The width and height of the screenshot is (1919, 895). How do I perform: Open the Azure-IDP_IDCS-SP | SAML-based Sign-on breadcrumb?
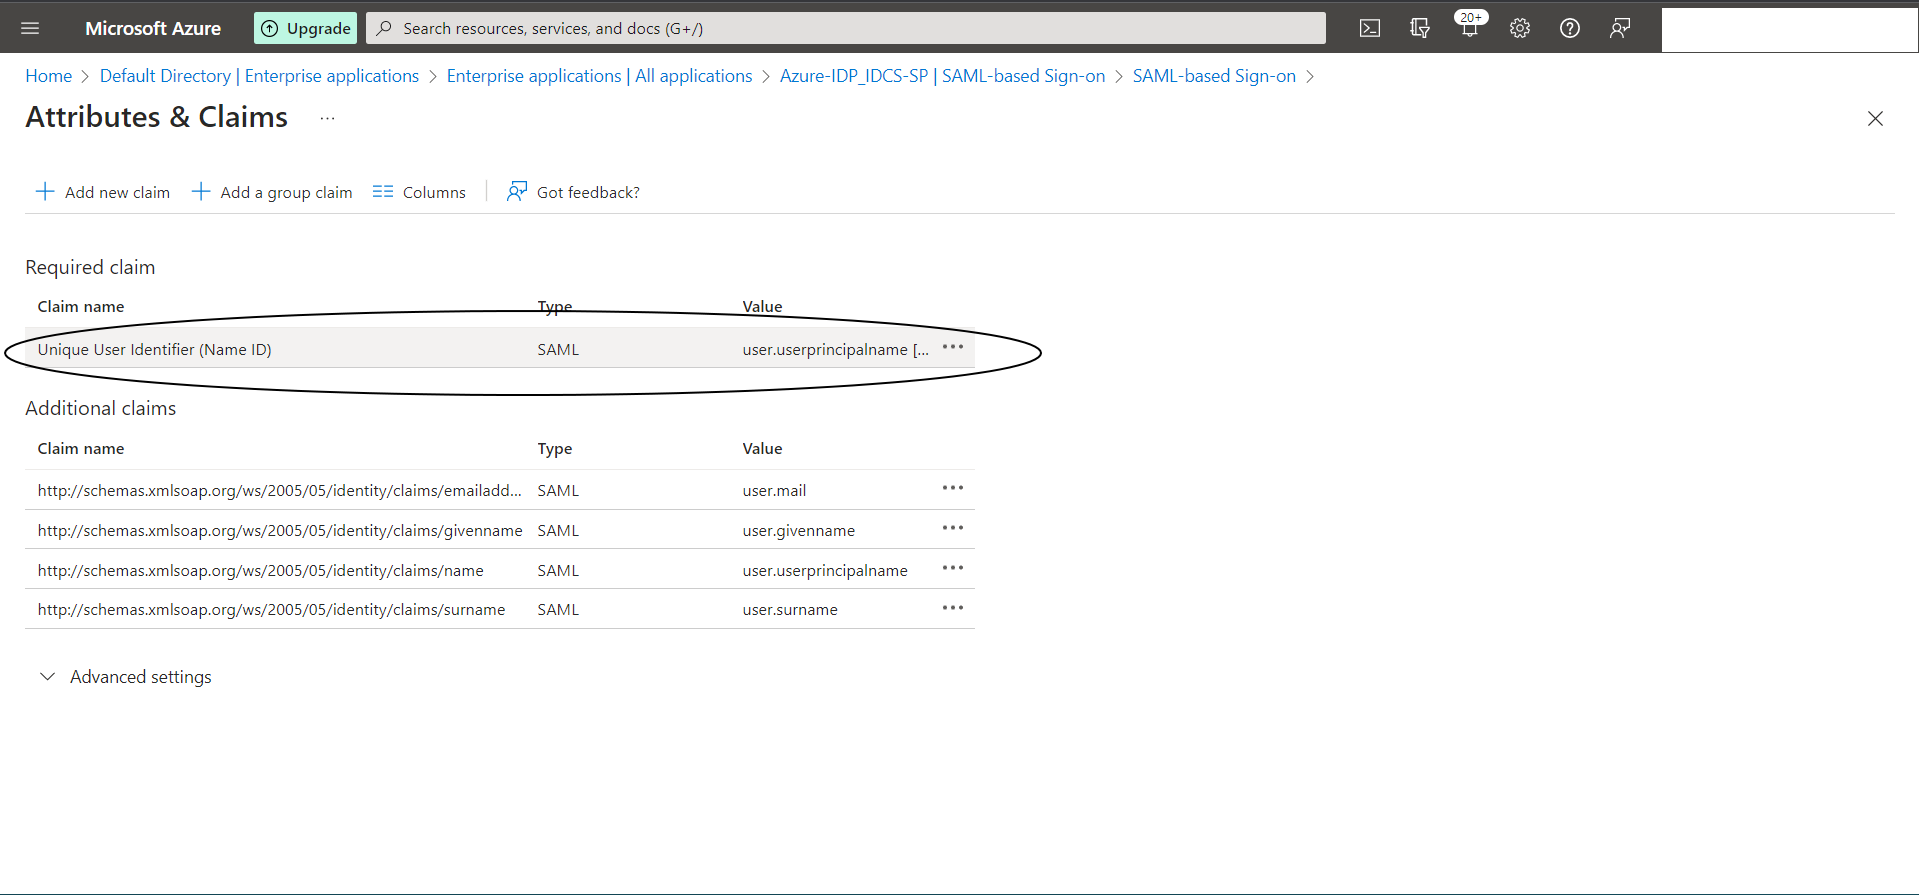click(x=942, y=76)
